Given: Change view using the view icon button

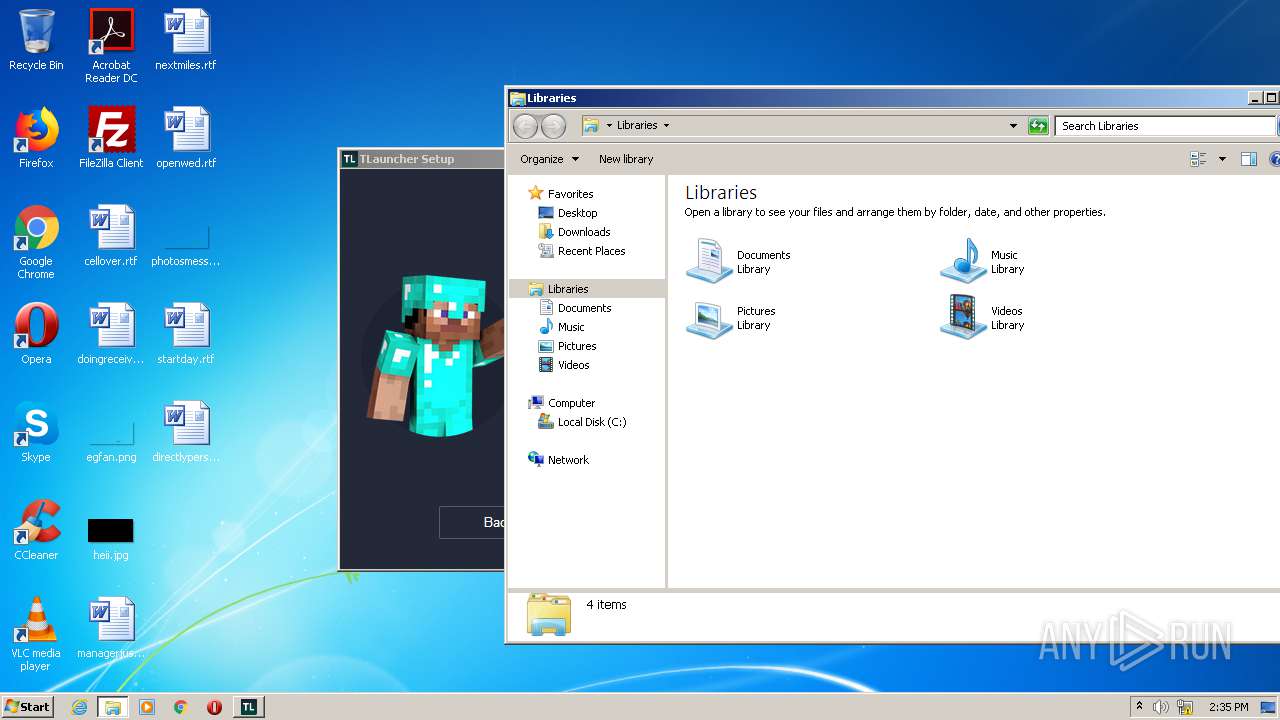Looking at the screenshot, I should [x=1198, y=159].
